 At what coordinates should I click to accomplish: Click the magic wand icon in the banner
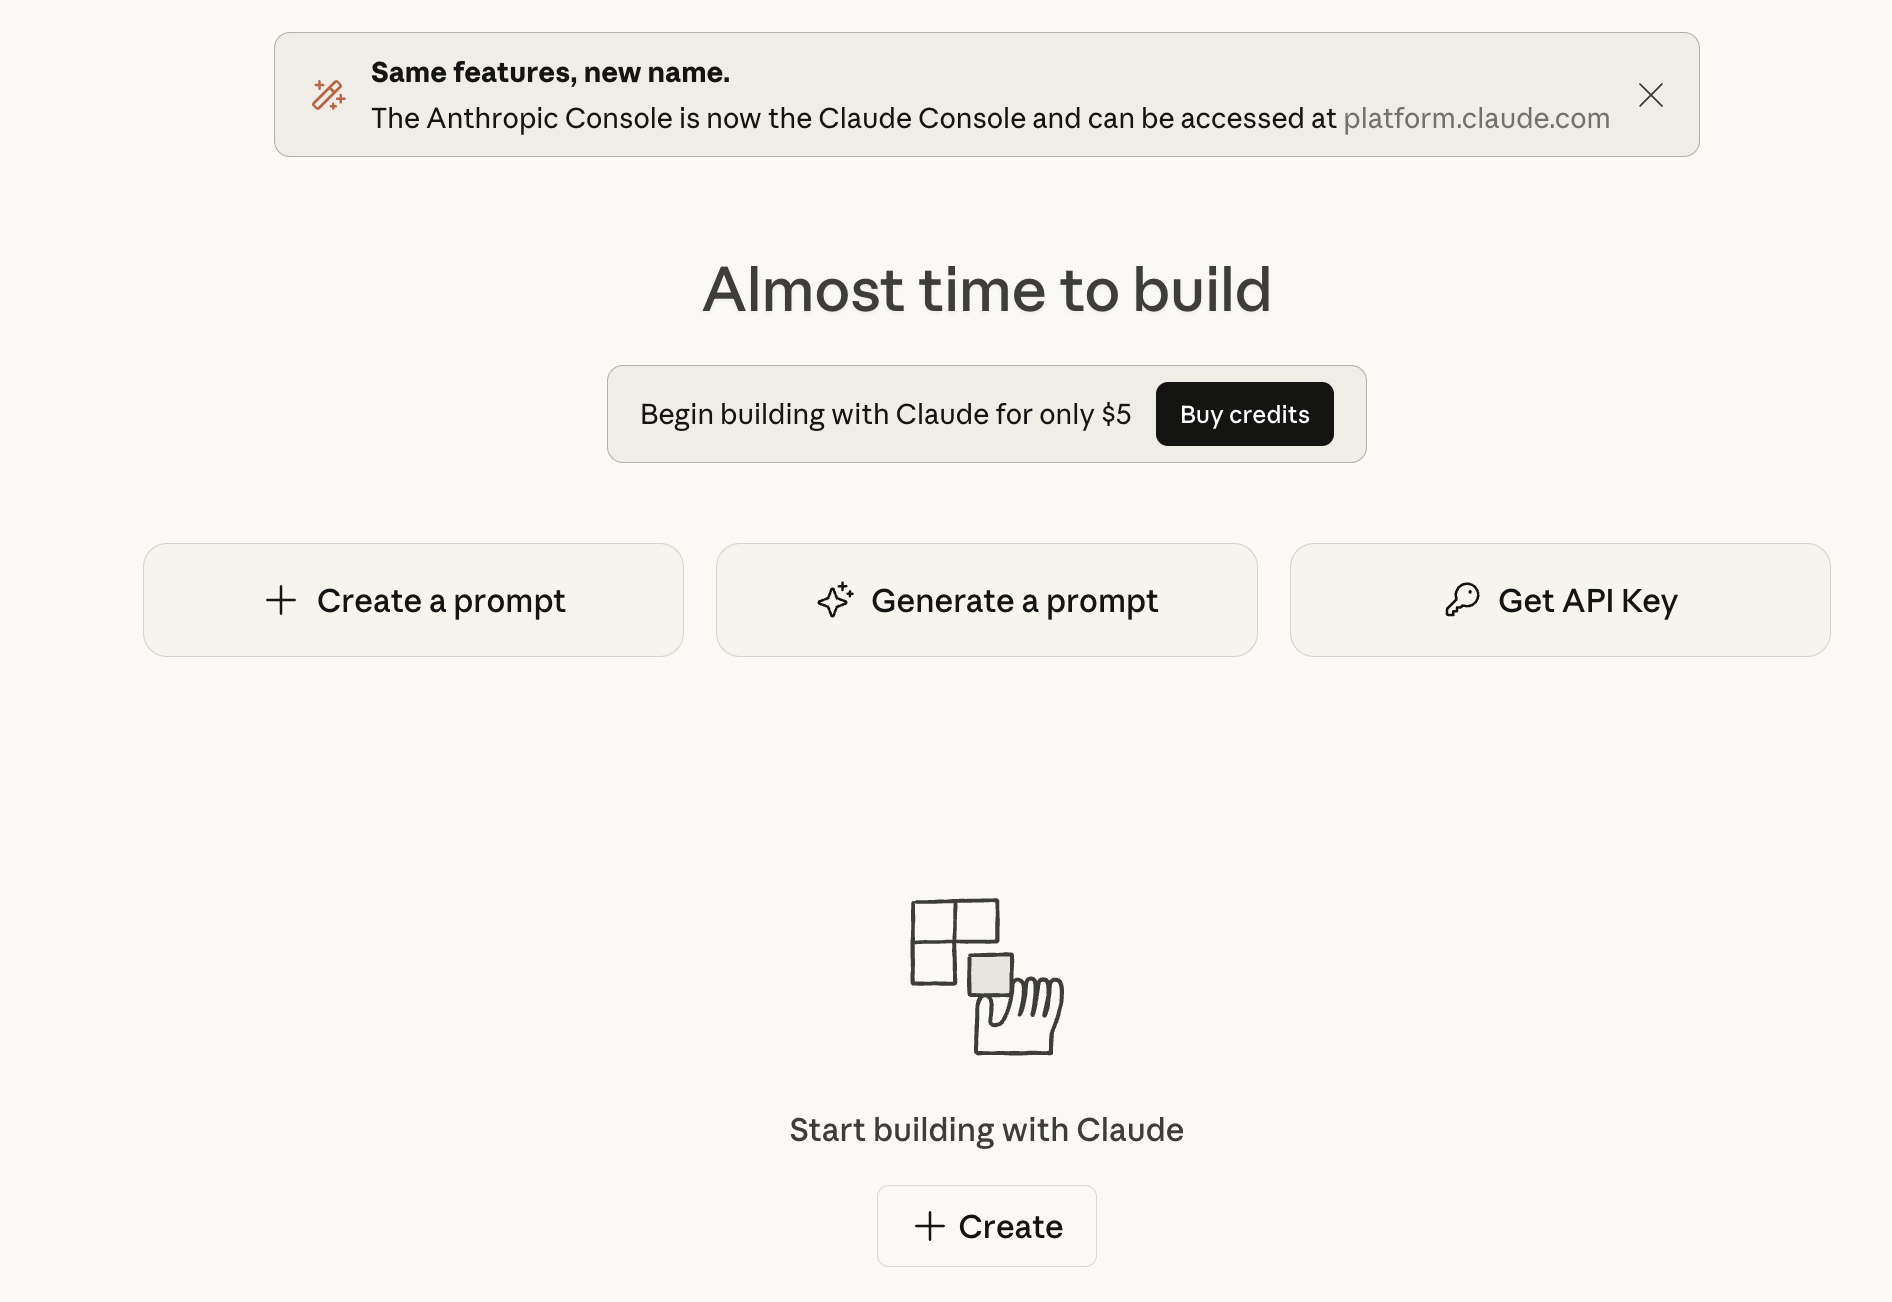(328, 95)
